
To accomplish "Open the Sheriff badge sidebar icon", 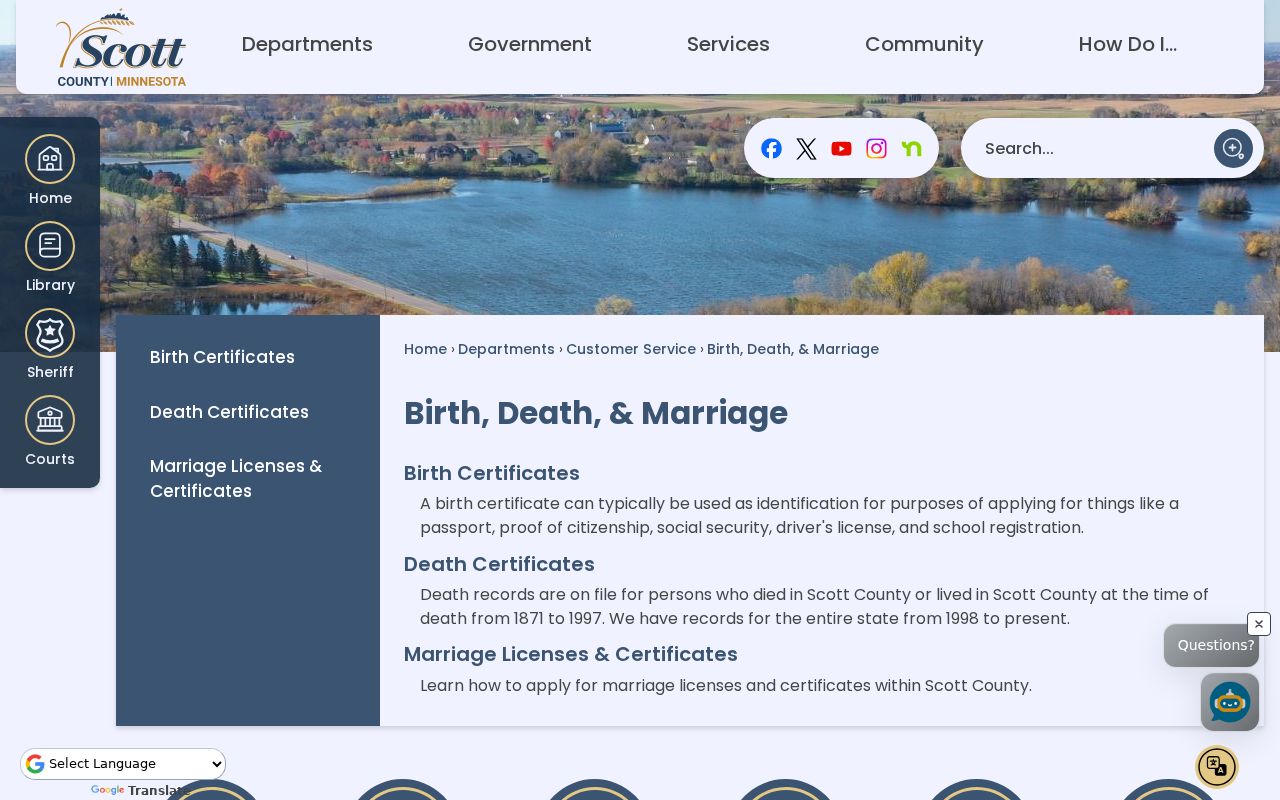I will coord(50,344).
